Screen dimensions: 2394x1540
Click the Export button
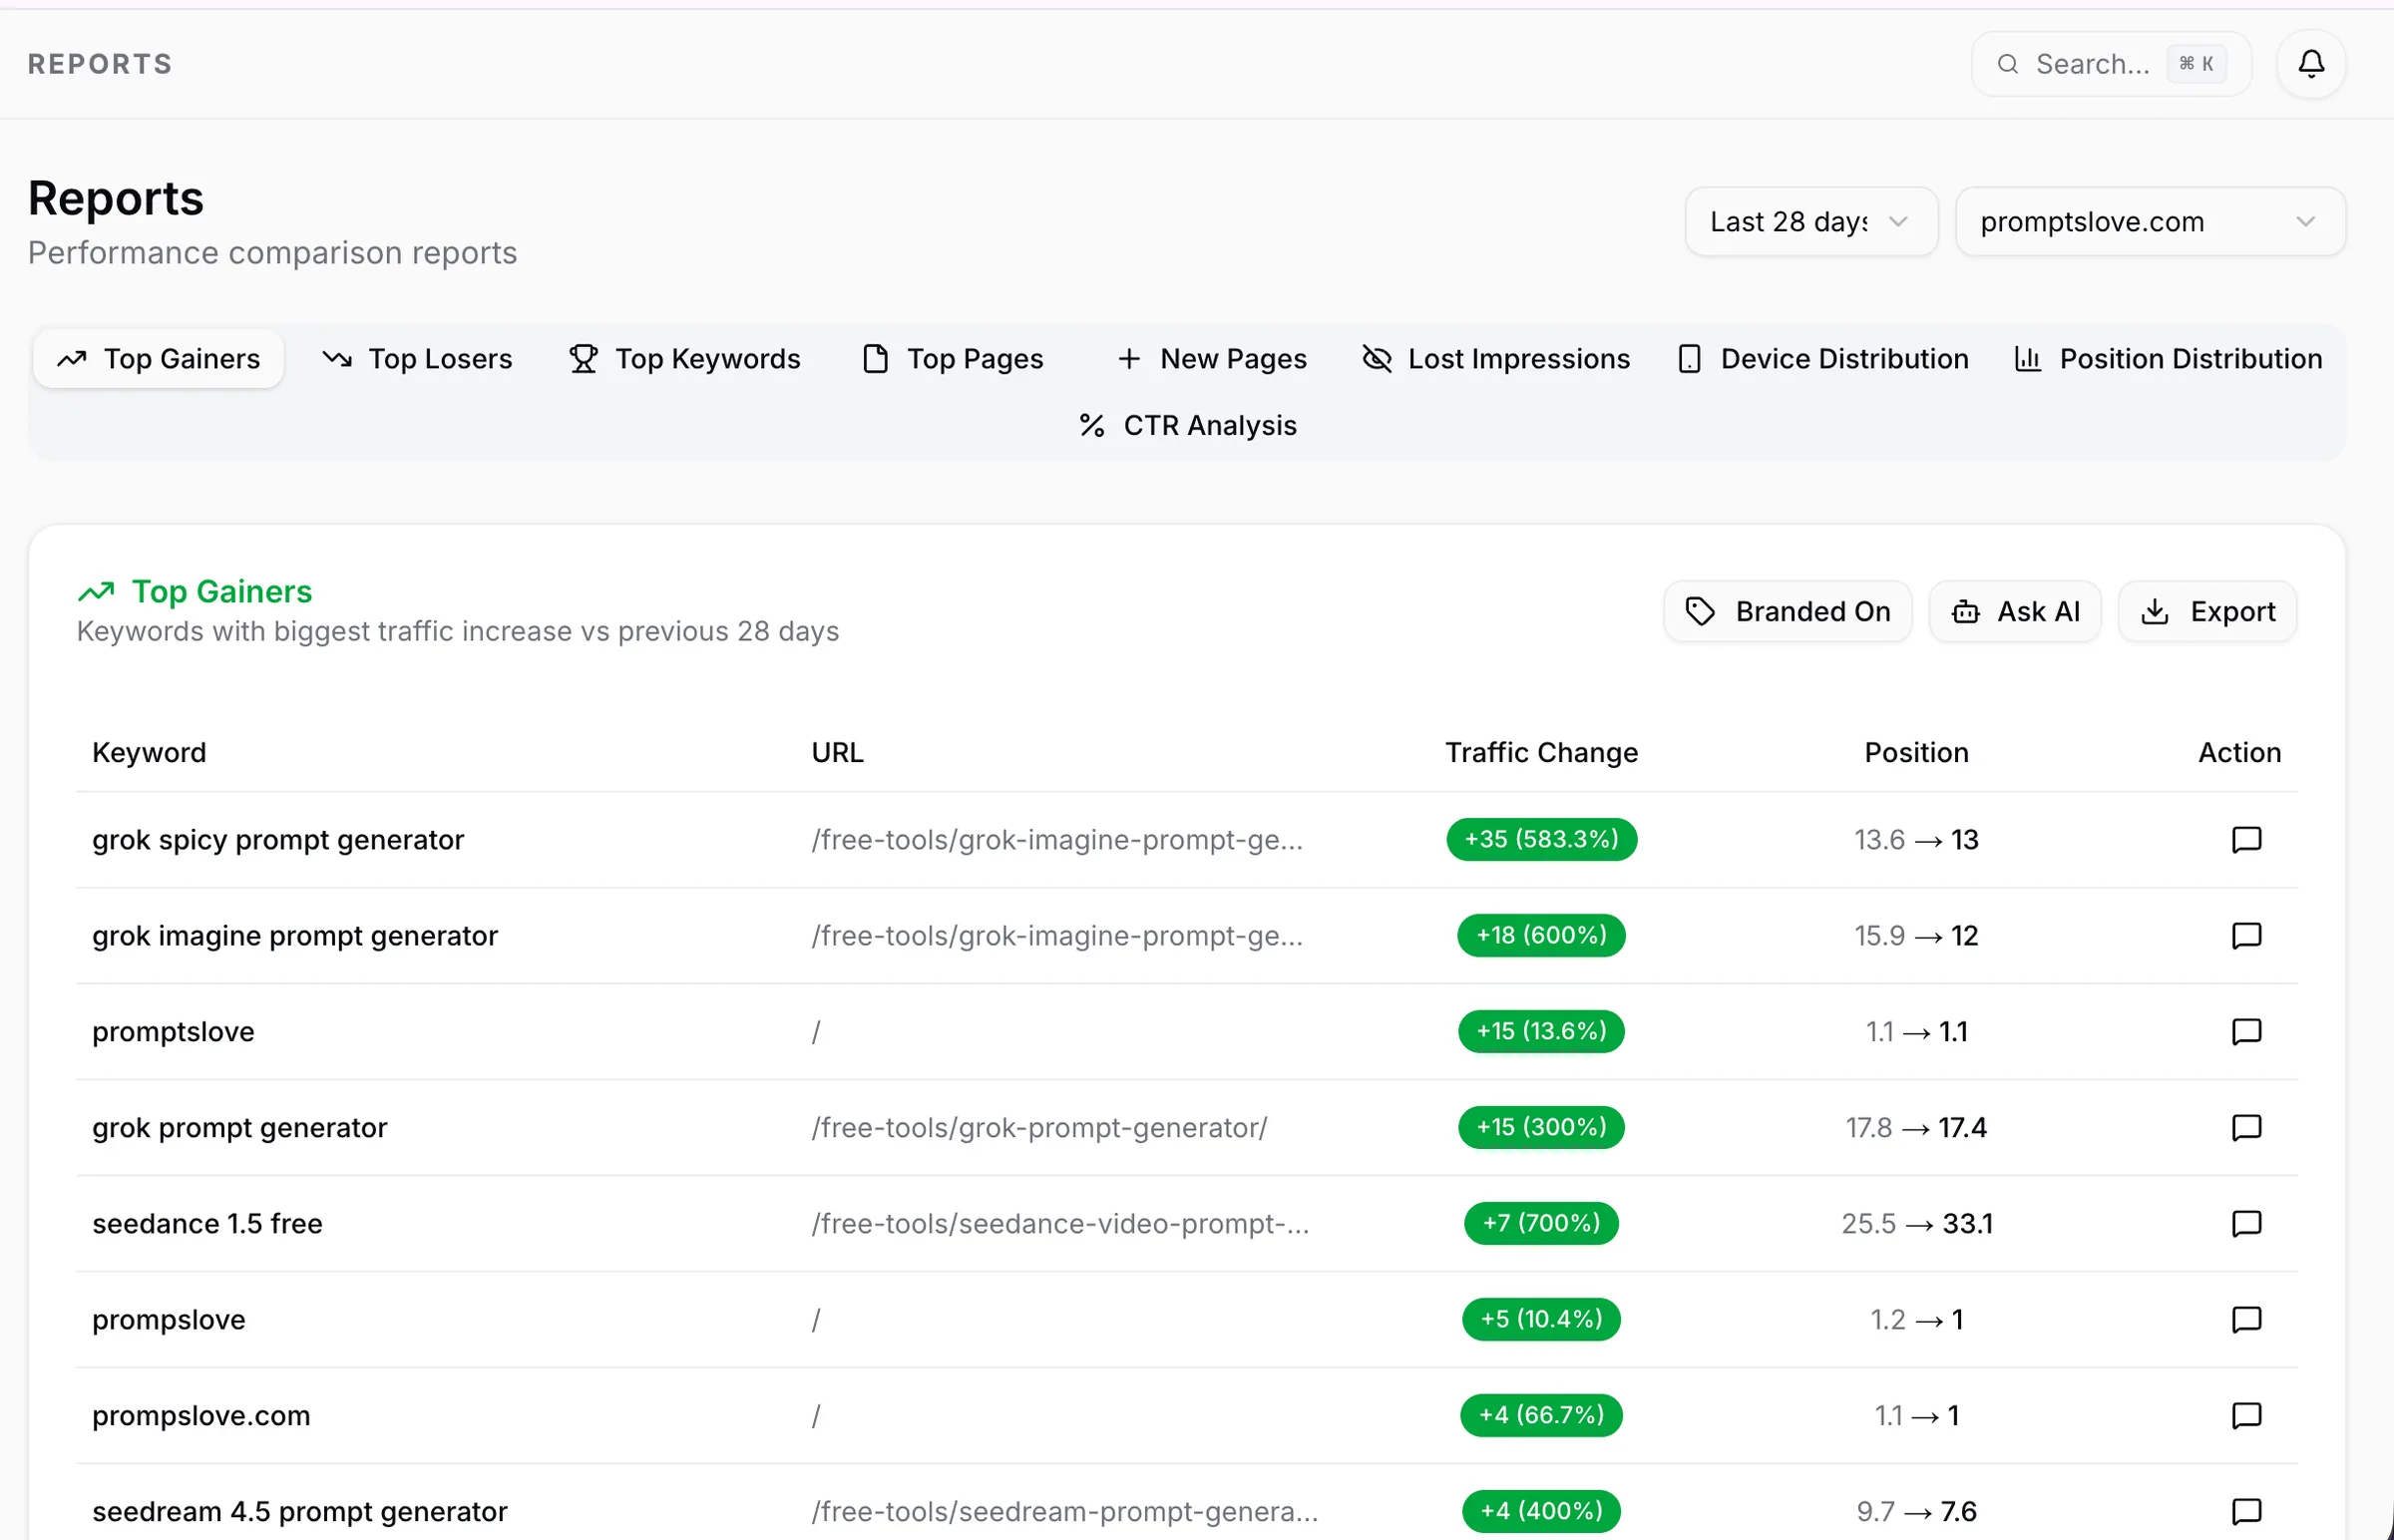[2207, 611]
